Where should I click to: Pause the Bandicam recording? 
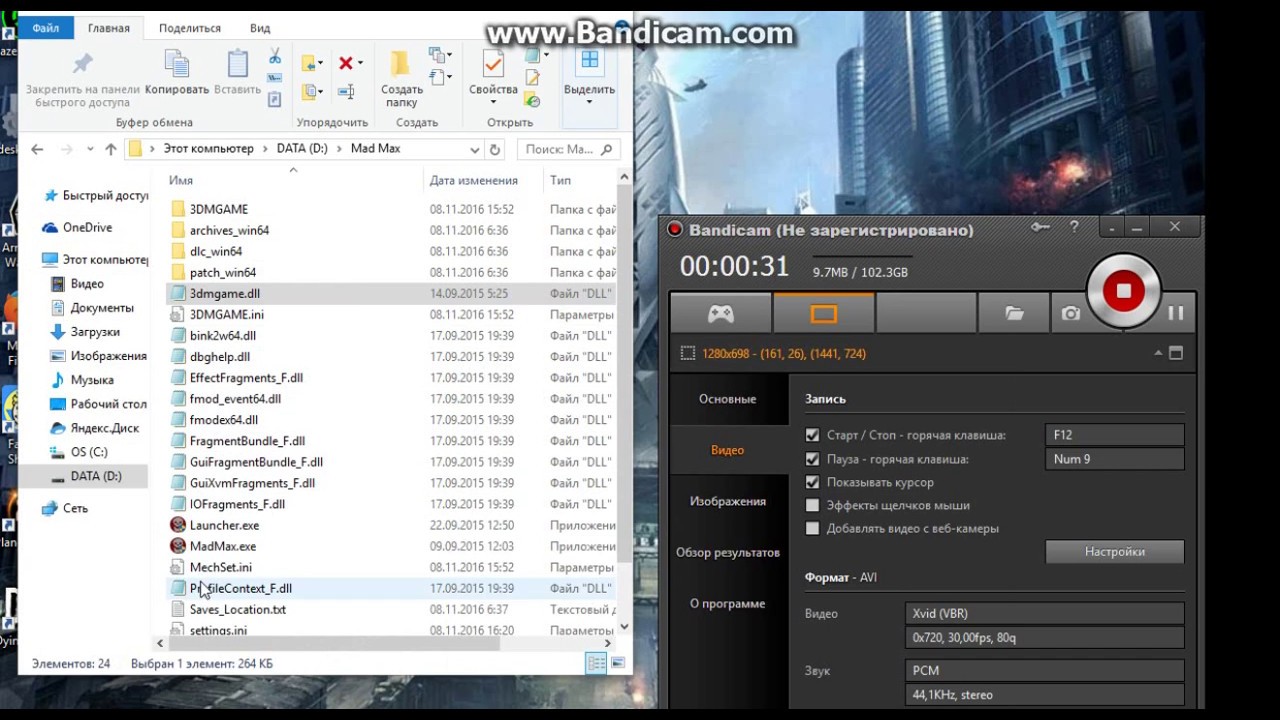click(x=1175, y=313)
